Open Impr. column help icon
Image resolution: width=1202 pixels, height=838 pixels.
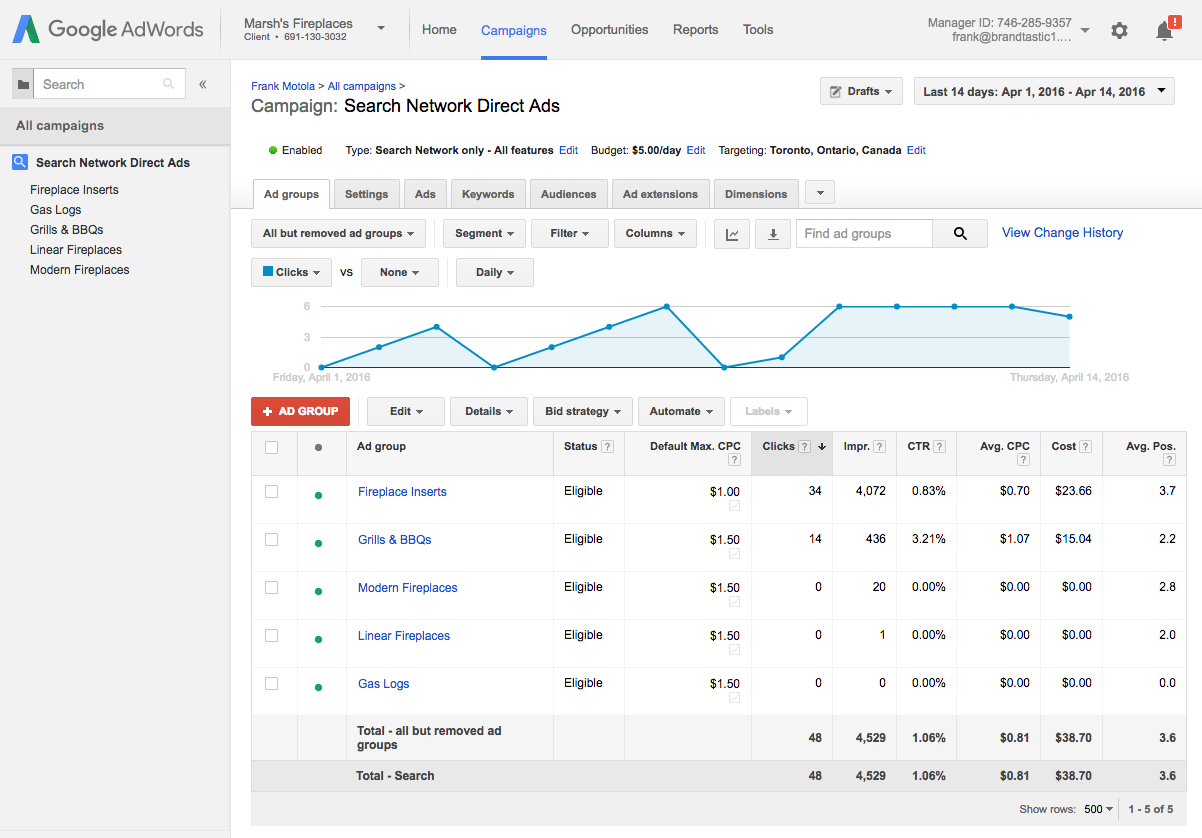pos(879,447)
